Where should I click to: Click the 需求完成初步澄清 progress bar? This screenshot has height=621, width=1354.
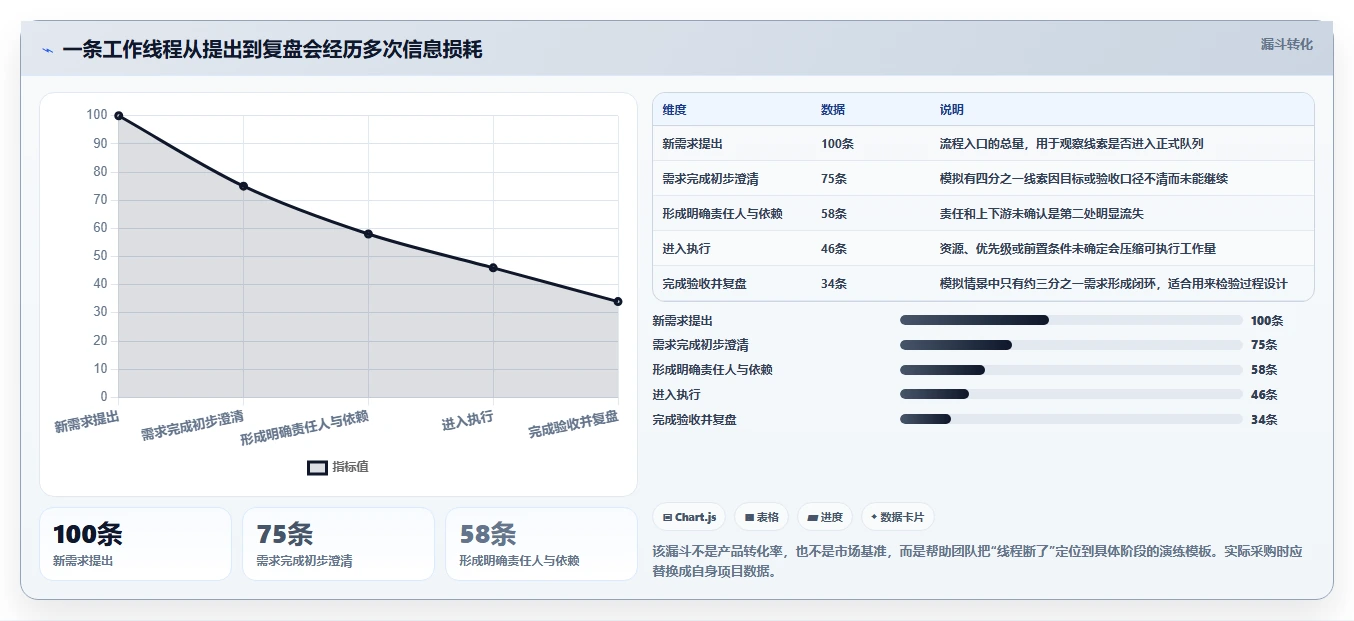point(1071,345)
